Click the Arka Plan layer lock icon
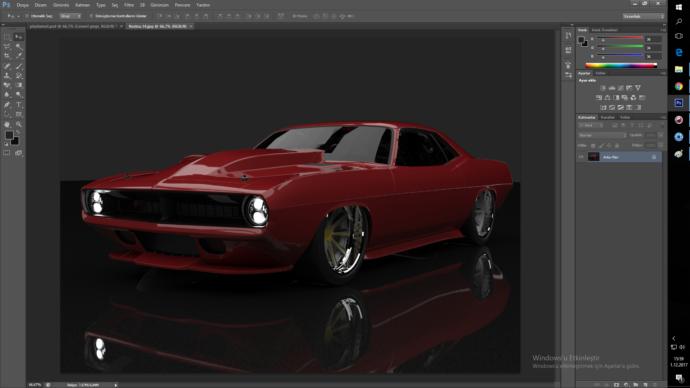690x388 pixels. [654, 157]
